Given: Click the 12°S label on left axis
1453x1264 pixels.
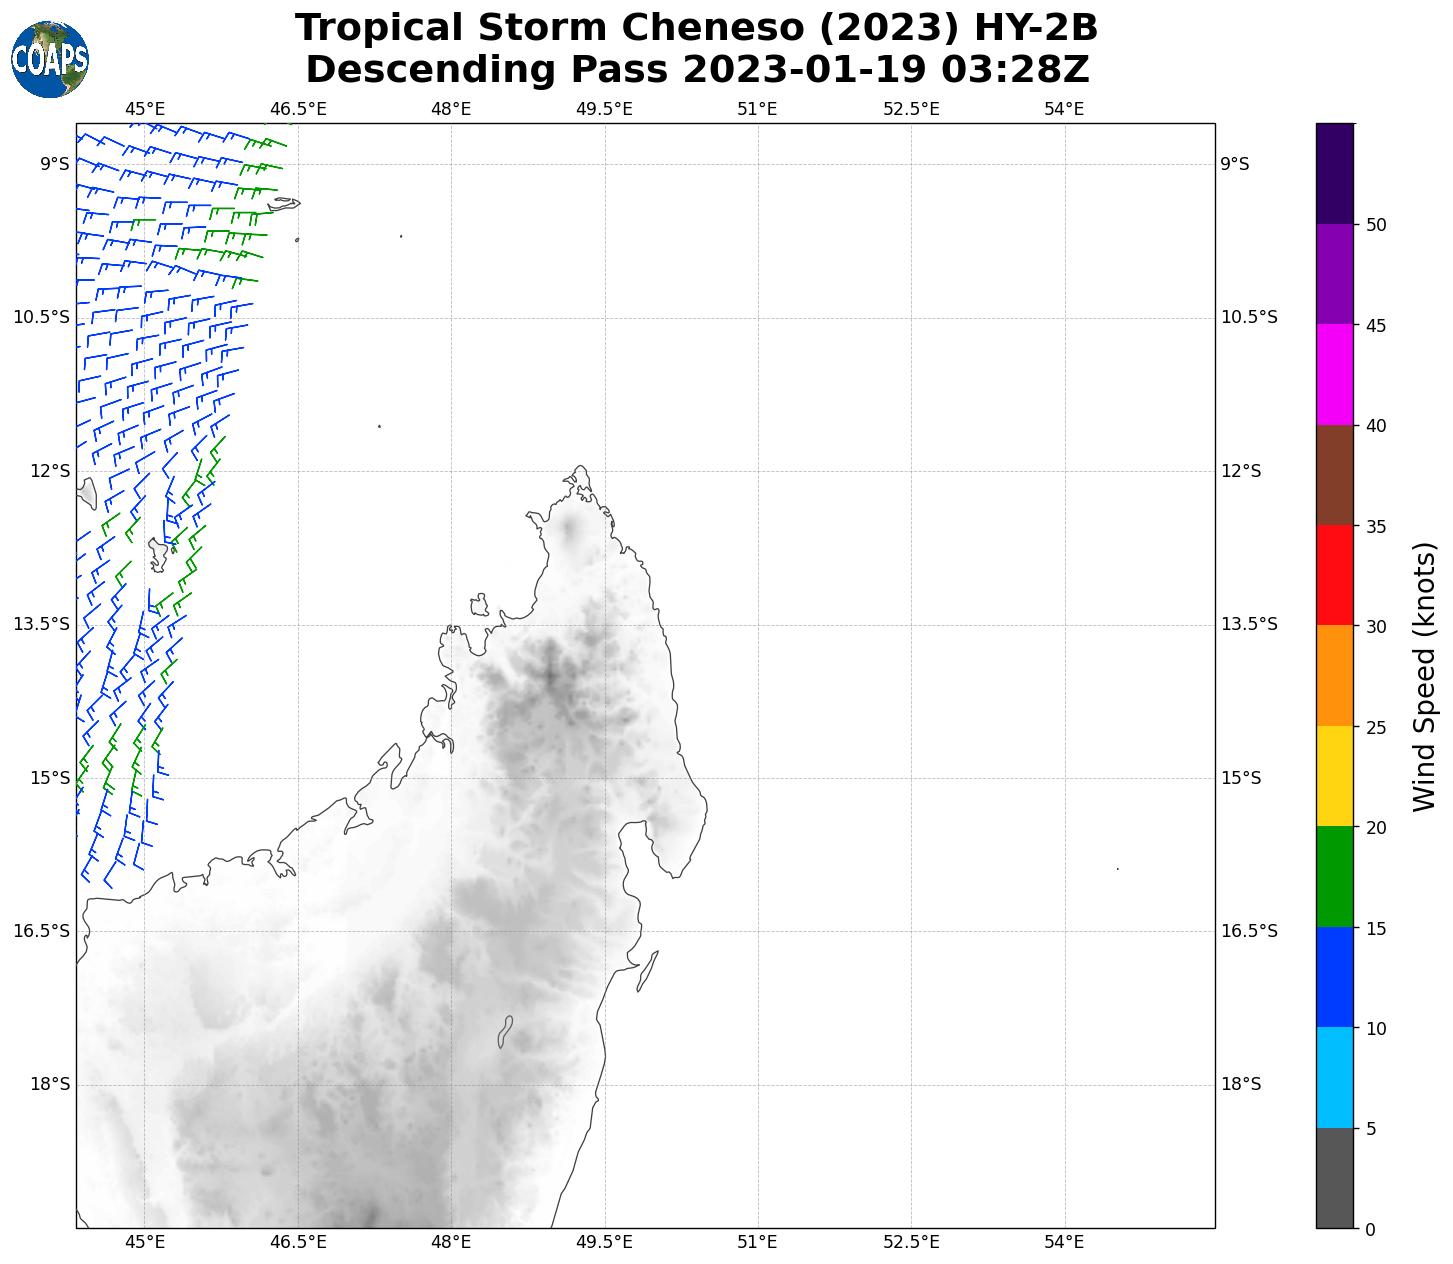Looking at the screenshot, I should point(51,471).
